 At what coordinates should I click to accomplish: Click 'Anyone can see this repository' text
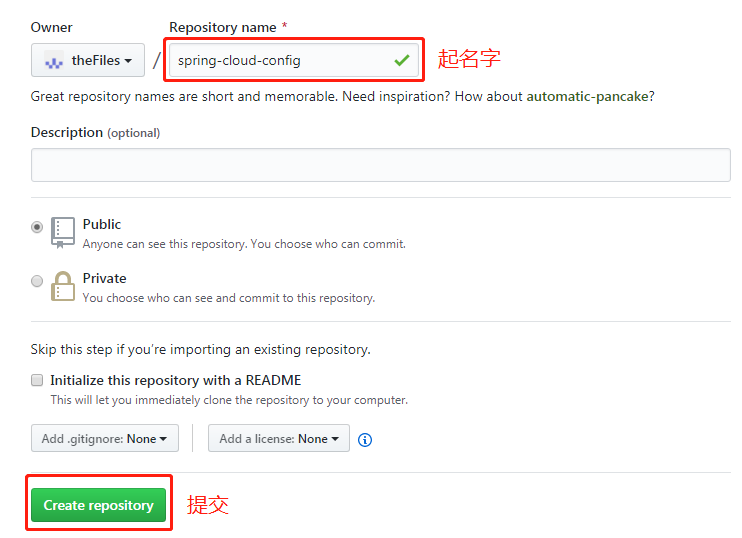pyautogui.click(x=244, y=244)
